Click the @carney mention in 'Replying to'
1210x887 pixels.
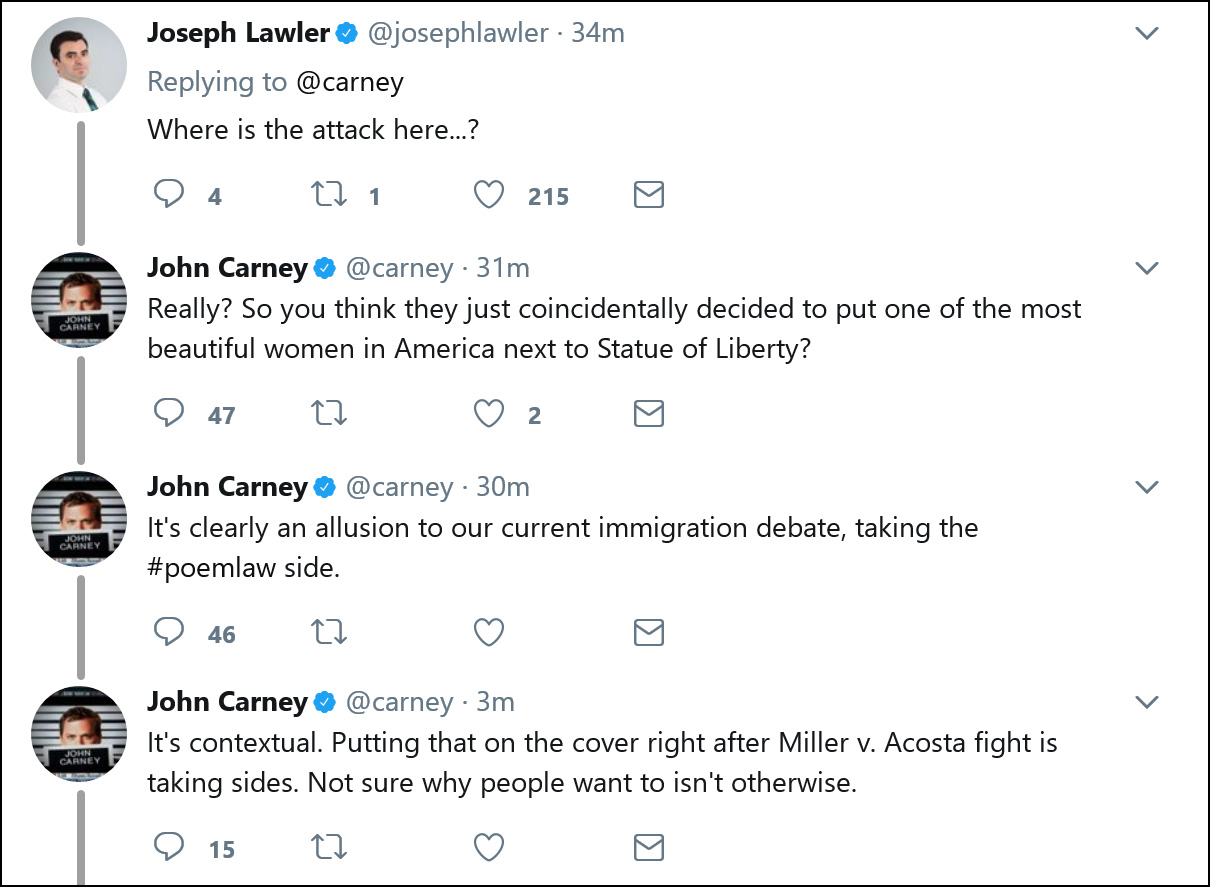pos(350,82)
